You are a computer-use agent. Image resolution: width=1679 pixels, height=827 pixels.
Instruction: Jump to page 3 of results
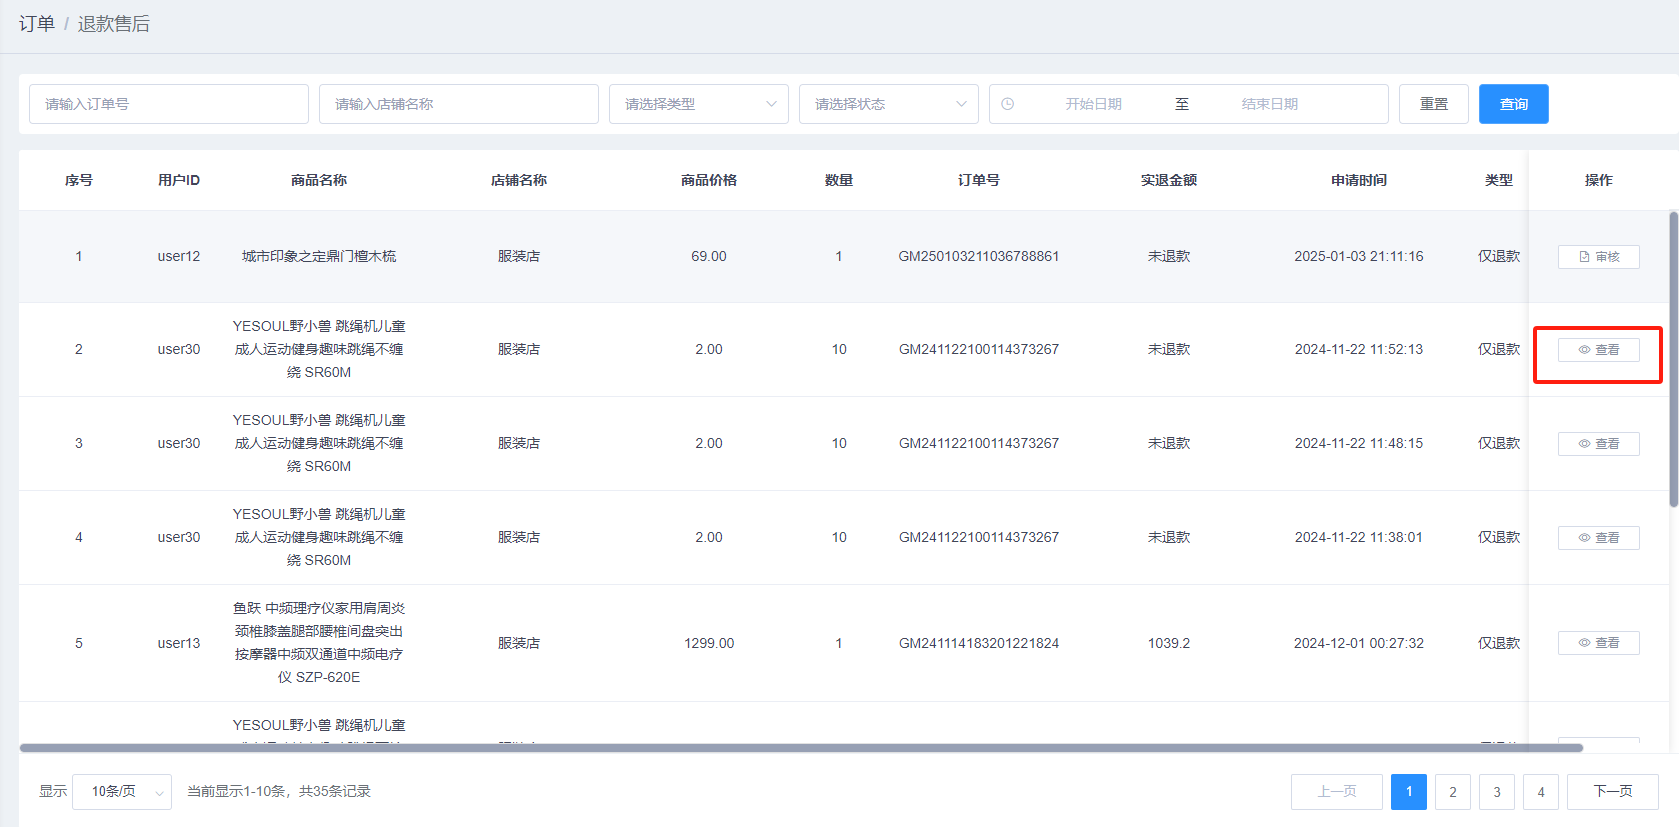point(1496,792)
